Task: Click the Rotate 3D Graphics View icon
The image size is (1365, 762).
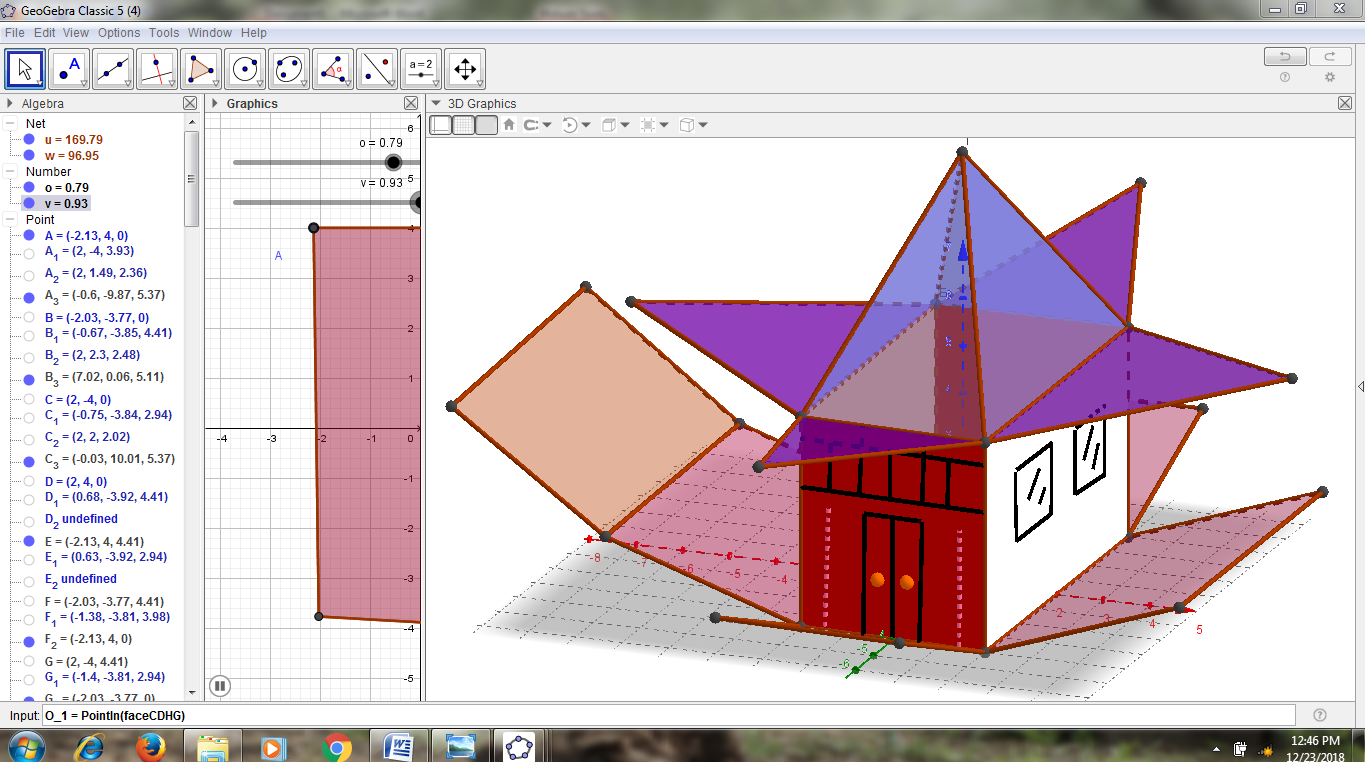Action: point(568,124)
